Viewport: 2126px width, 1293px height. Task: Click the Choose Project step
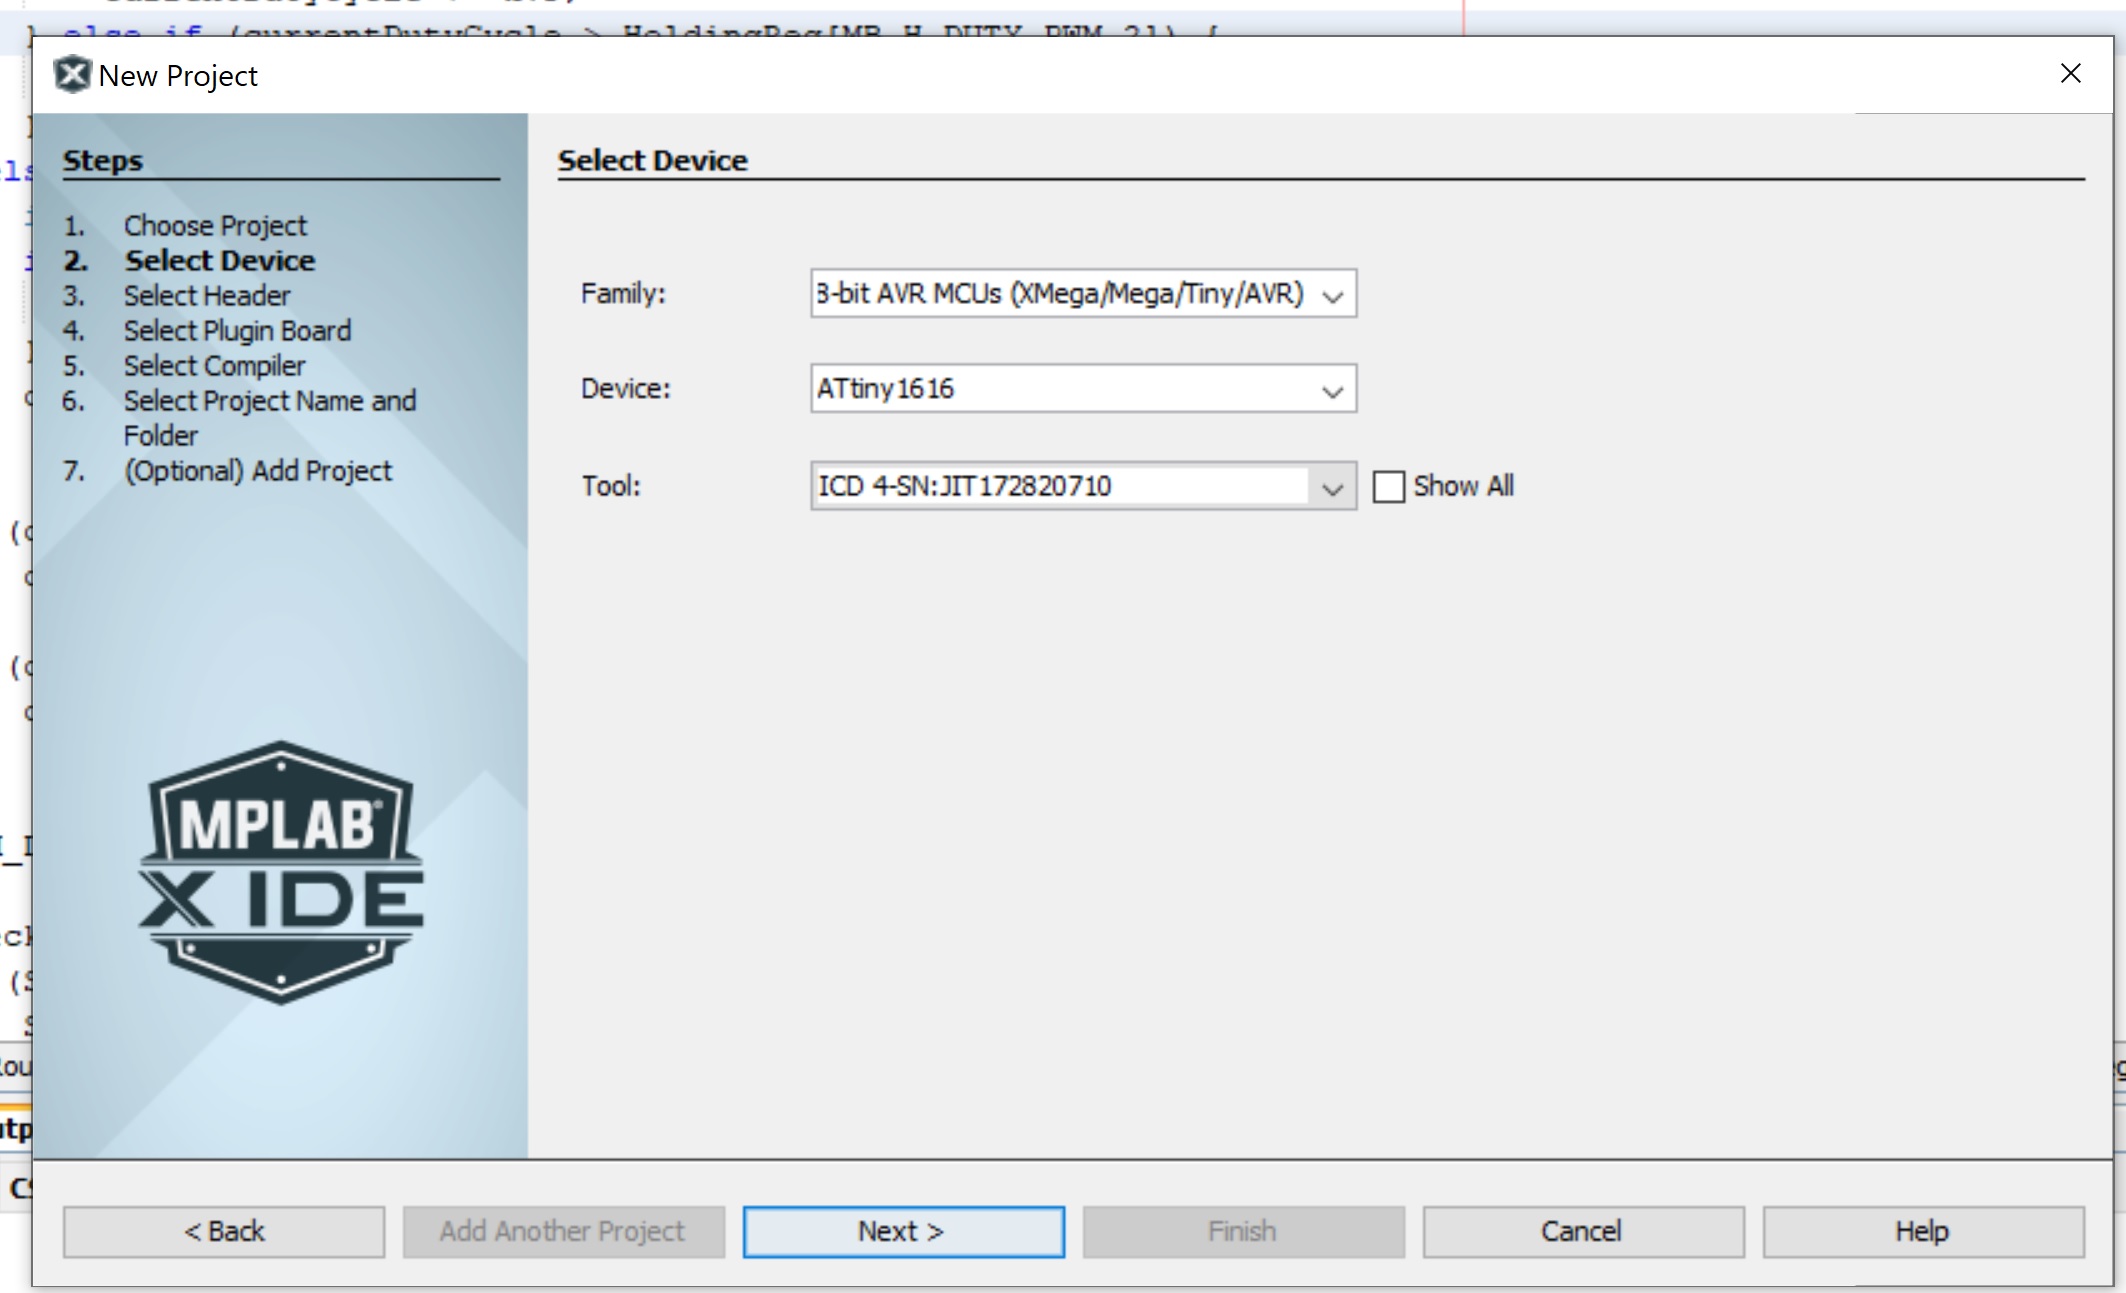[215, 226]
